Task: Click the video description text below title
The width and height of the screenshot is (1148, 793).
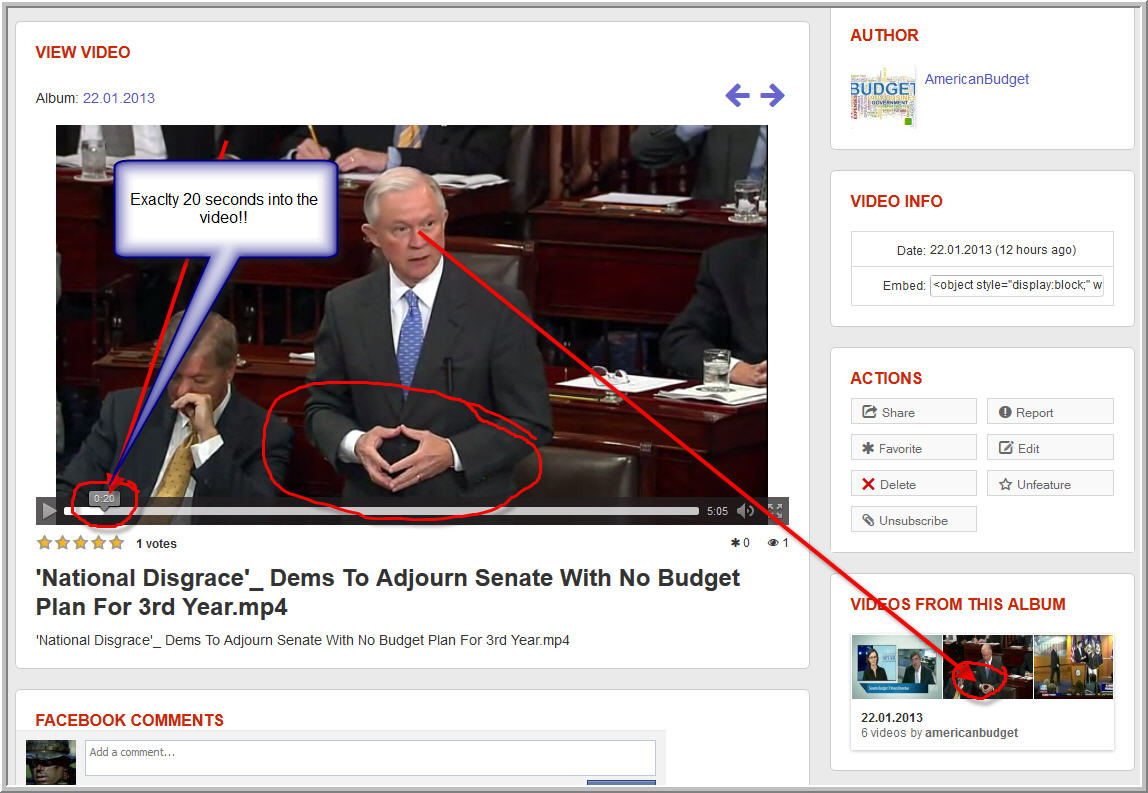Action: click(302, 641)
